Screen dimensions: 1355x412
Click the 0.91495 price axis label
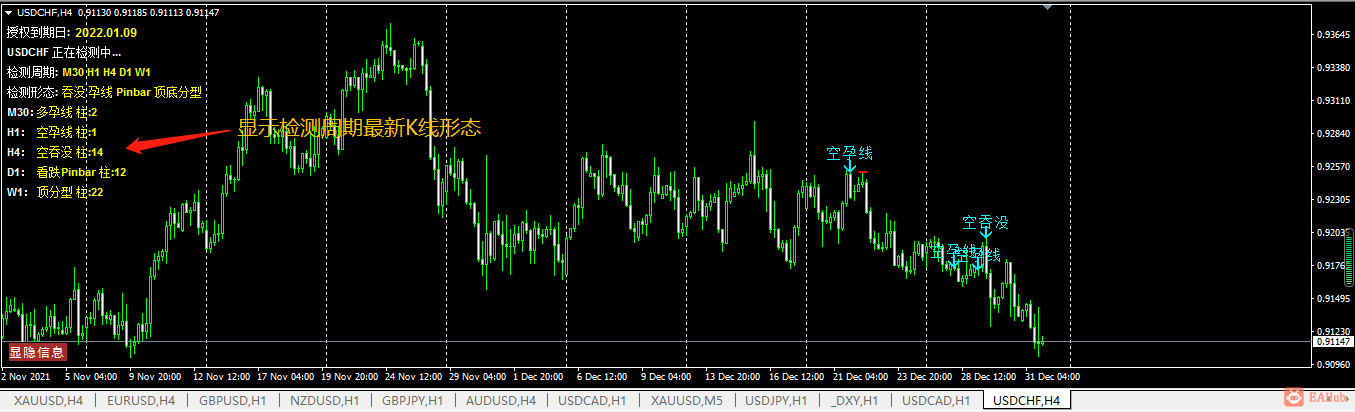tap(1334, 299)
